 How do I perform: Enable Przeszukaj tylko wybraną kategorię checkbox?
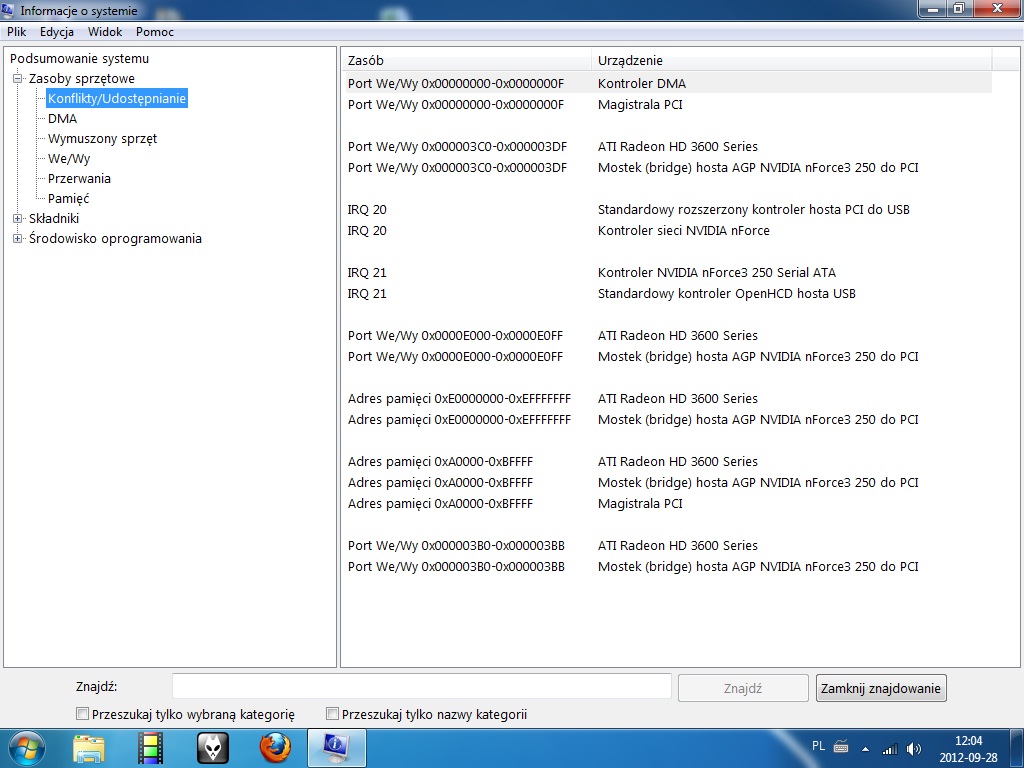[x=82, y=713]
